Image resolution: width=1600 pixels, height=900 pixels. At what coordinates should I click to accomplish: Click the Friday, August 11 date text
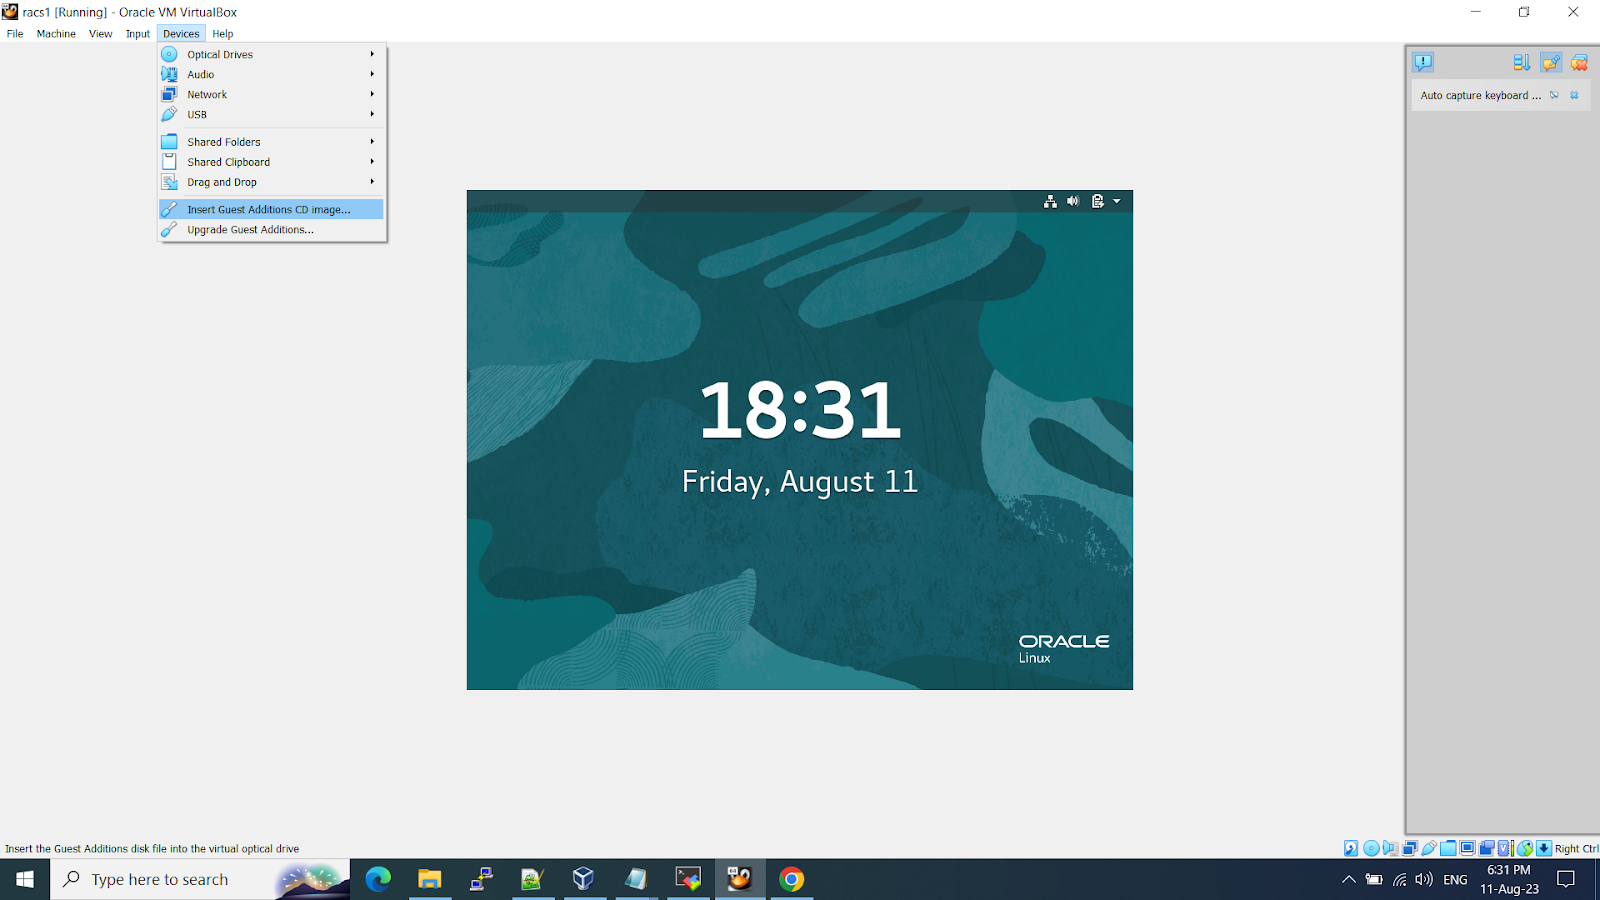tap(800, 482)
